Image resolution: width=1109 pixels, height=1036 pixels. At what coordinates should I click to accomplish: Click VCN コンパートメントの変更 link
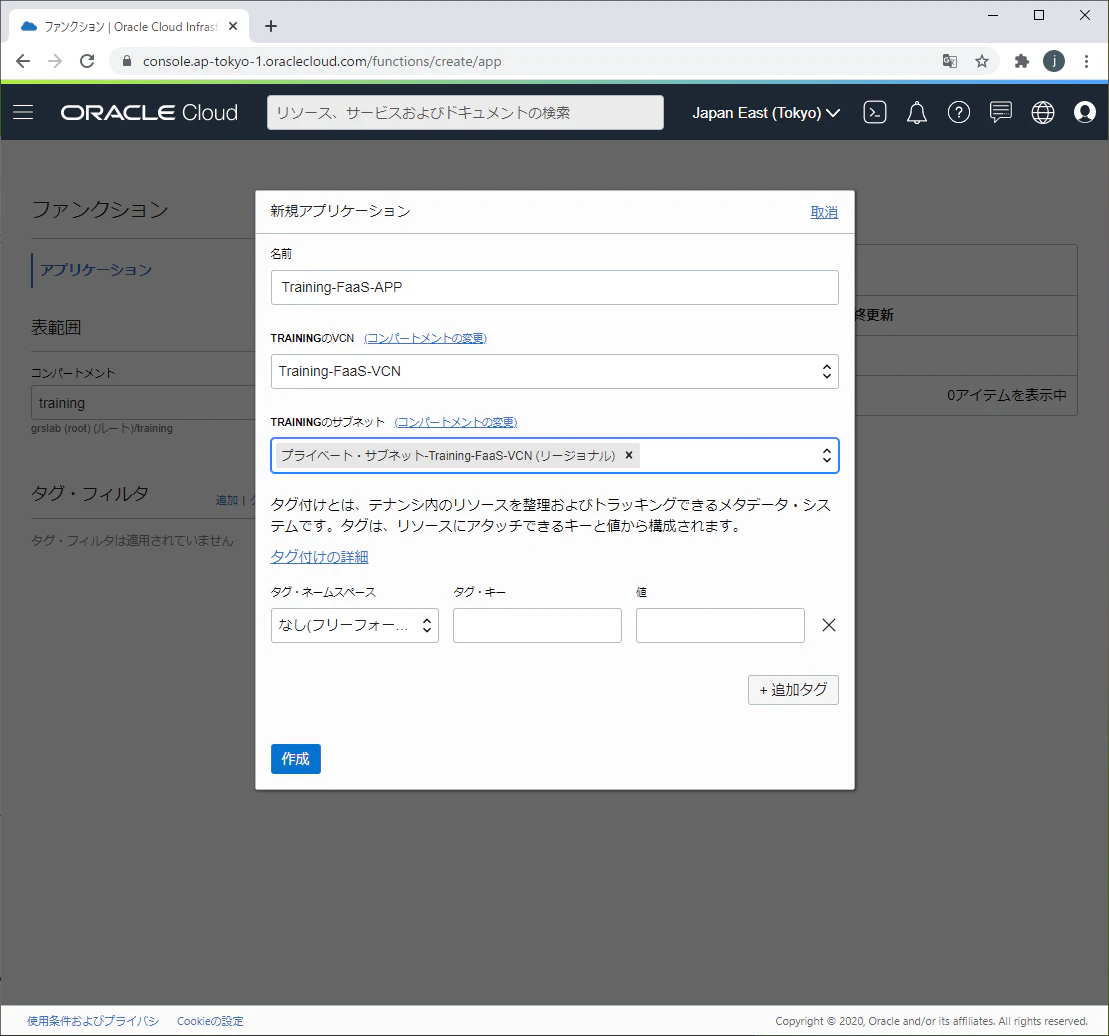pos(425,338)
